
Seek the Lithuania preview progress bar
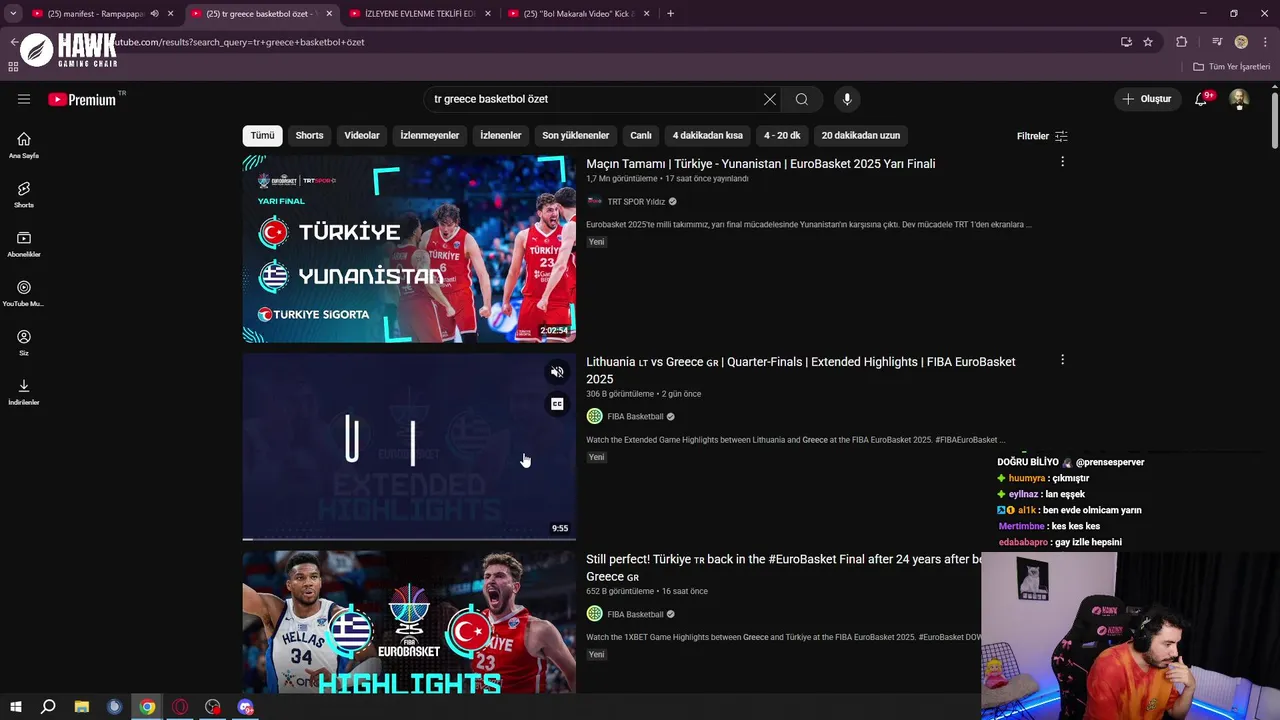[409, 539]
